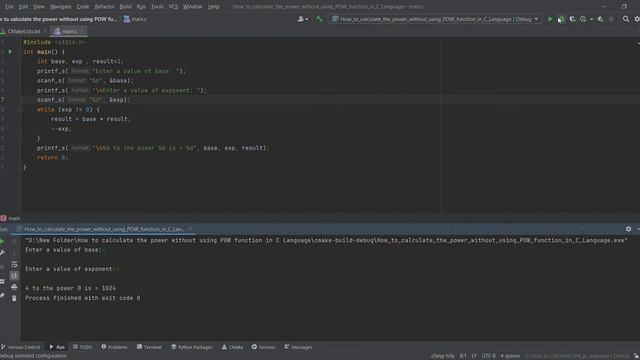Viewport: 640px width, 360px height.
Task: Click the wrench icon in the Run panel
Action: (2, 253)
